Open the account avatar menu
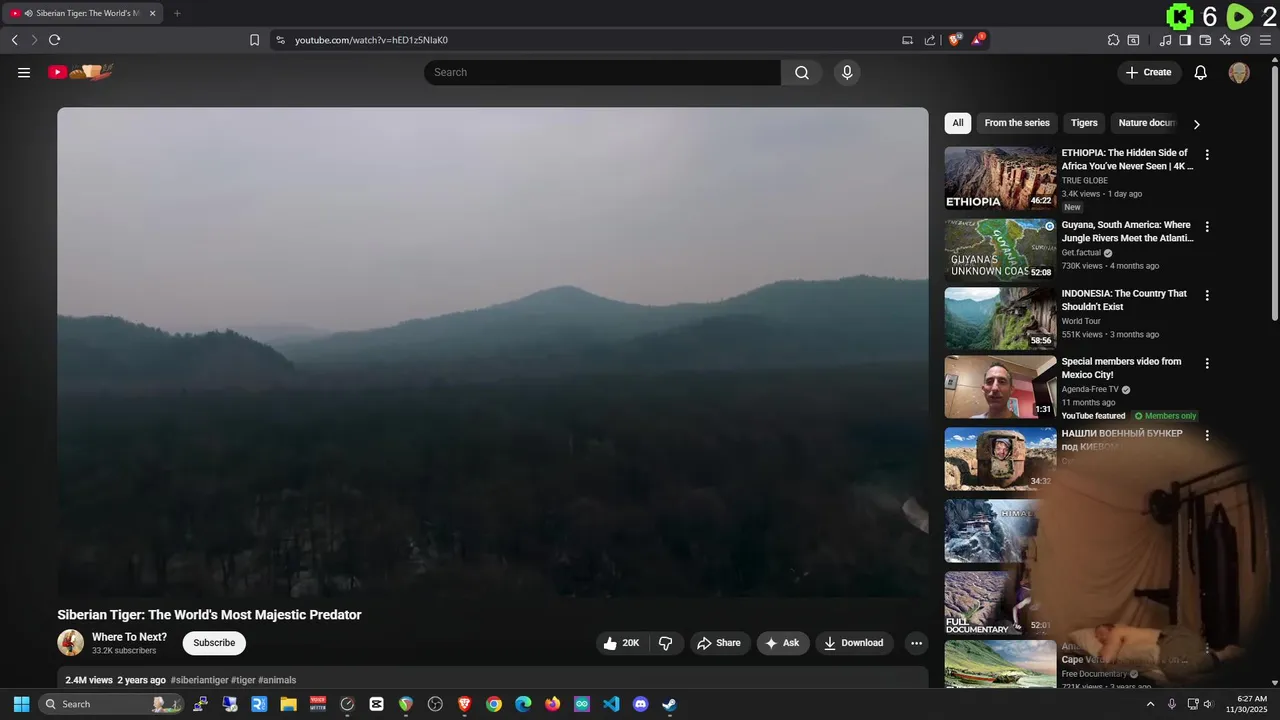This screenshot has height=720, width=1280. click(1239, 72)
